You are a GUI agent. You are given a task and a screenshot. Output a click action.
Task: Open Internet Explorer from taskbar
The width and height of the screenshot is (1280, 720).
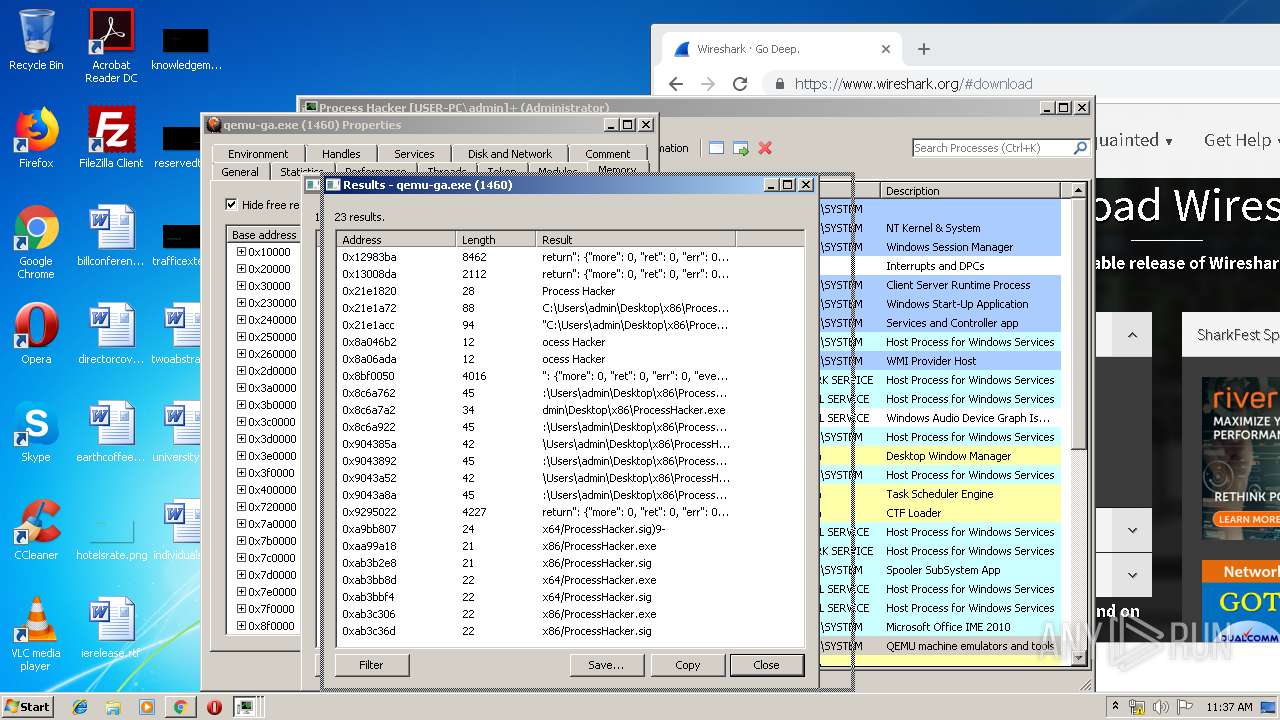click(x=80, y=707)
